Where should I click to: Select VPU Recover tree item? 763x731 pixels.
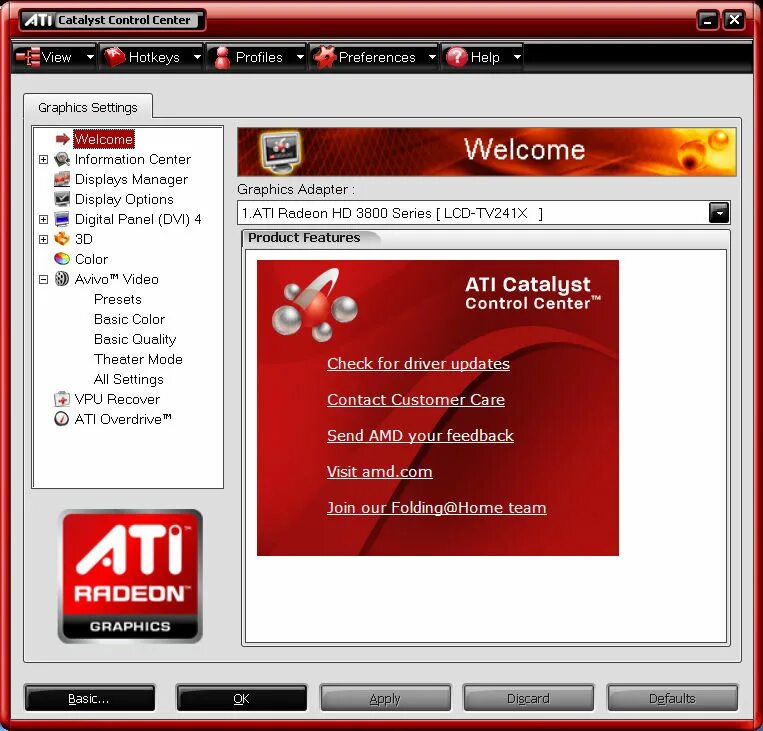click(x=117, y=399)
